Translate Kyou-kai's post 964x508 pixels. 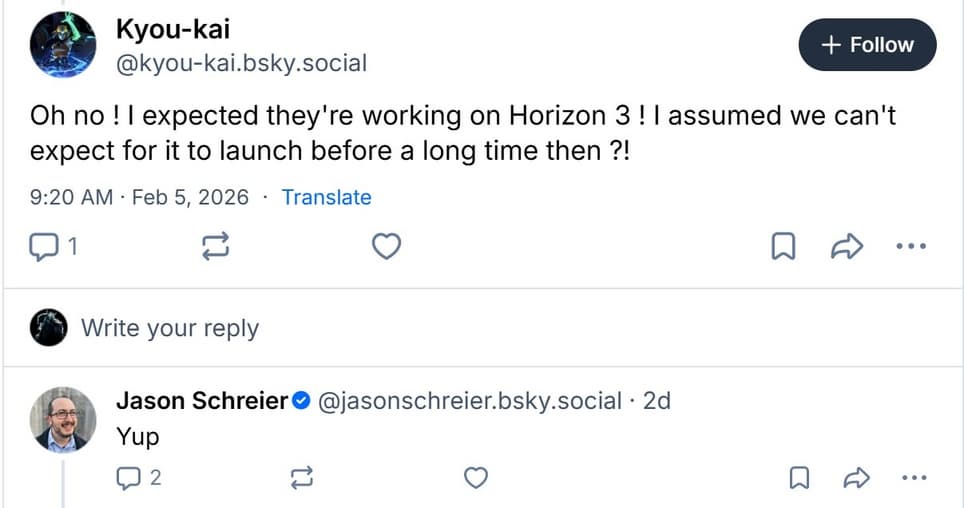(326, 197)
